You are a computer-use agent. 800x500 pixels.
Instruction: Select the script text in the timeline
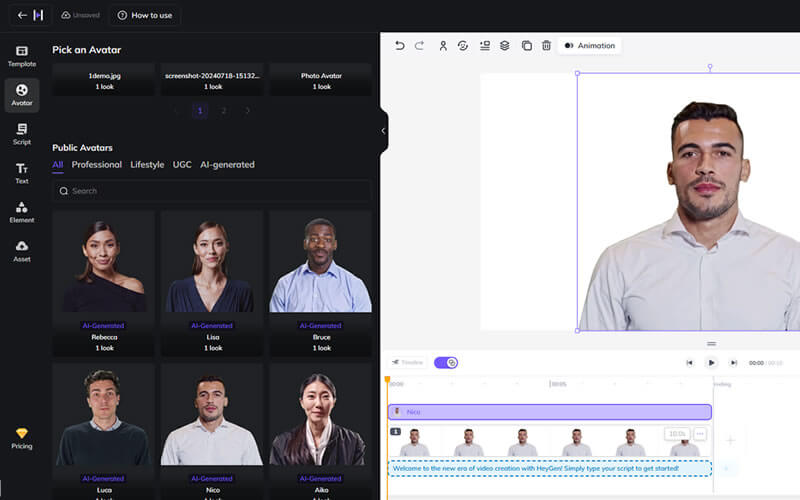[549, 468]
